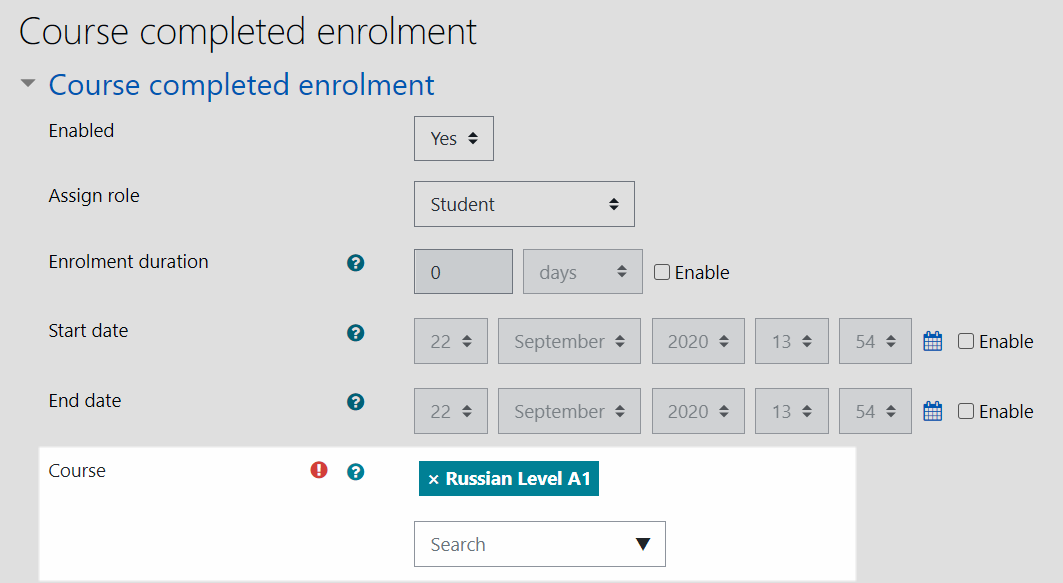Remove the Russian Level A1 course tag
Image resolution: width=1063 pixels, height=583 pixels.
click(432, 478)
